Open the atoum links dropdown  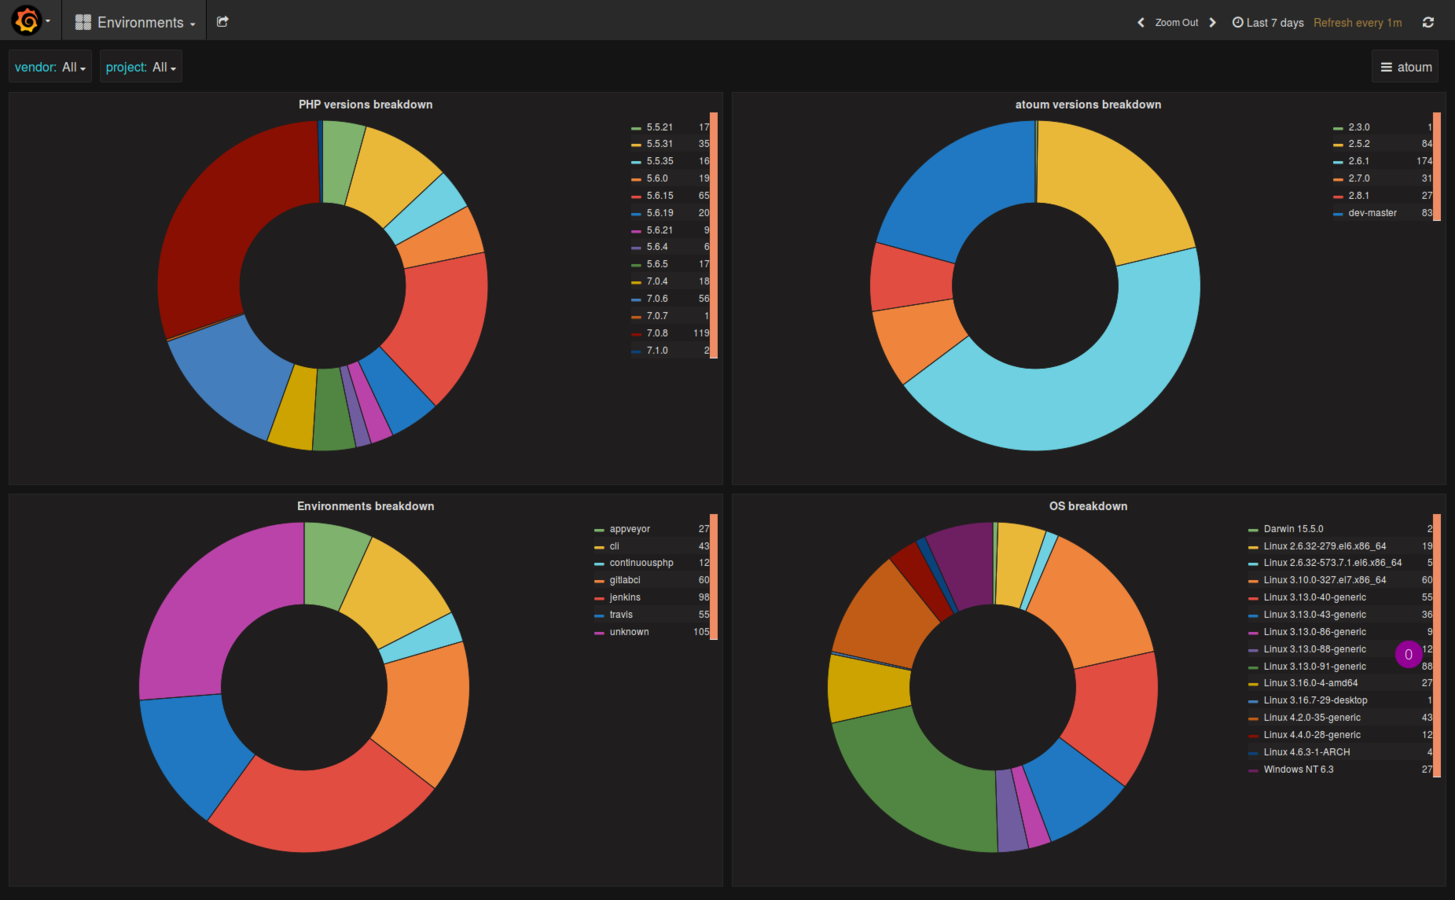pos(1406,67)
